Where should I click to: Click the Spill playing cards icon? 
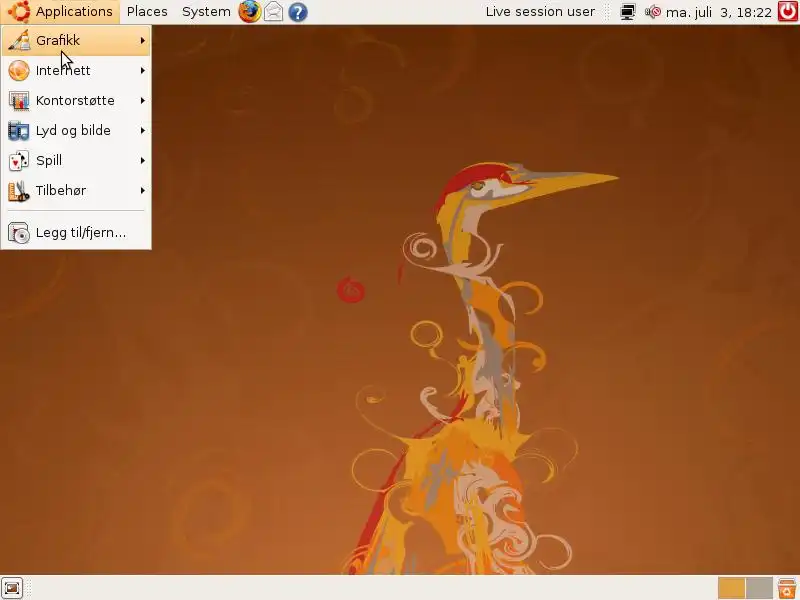tap(18, 161)
